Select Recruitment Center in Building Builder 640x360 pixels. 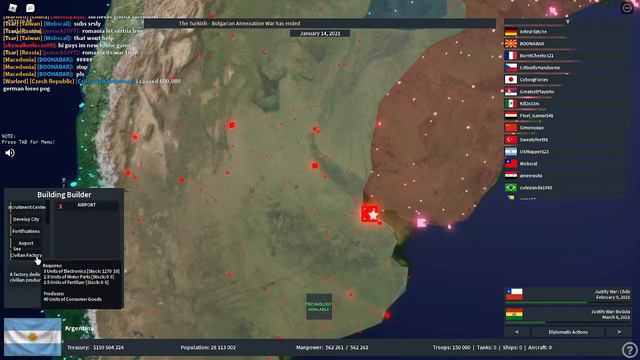27,207
